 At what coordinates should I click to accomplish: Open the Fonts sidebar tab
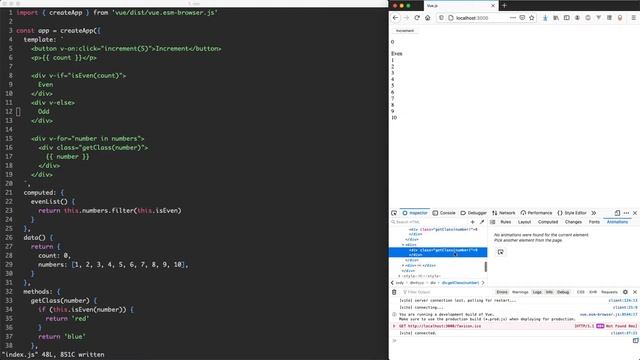click(594, 222)
